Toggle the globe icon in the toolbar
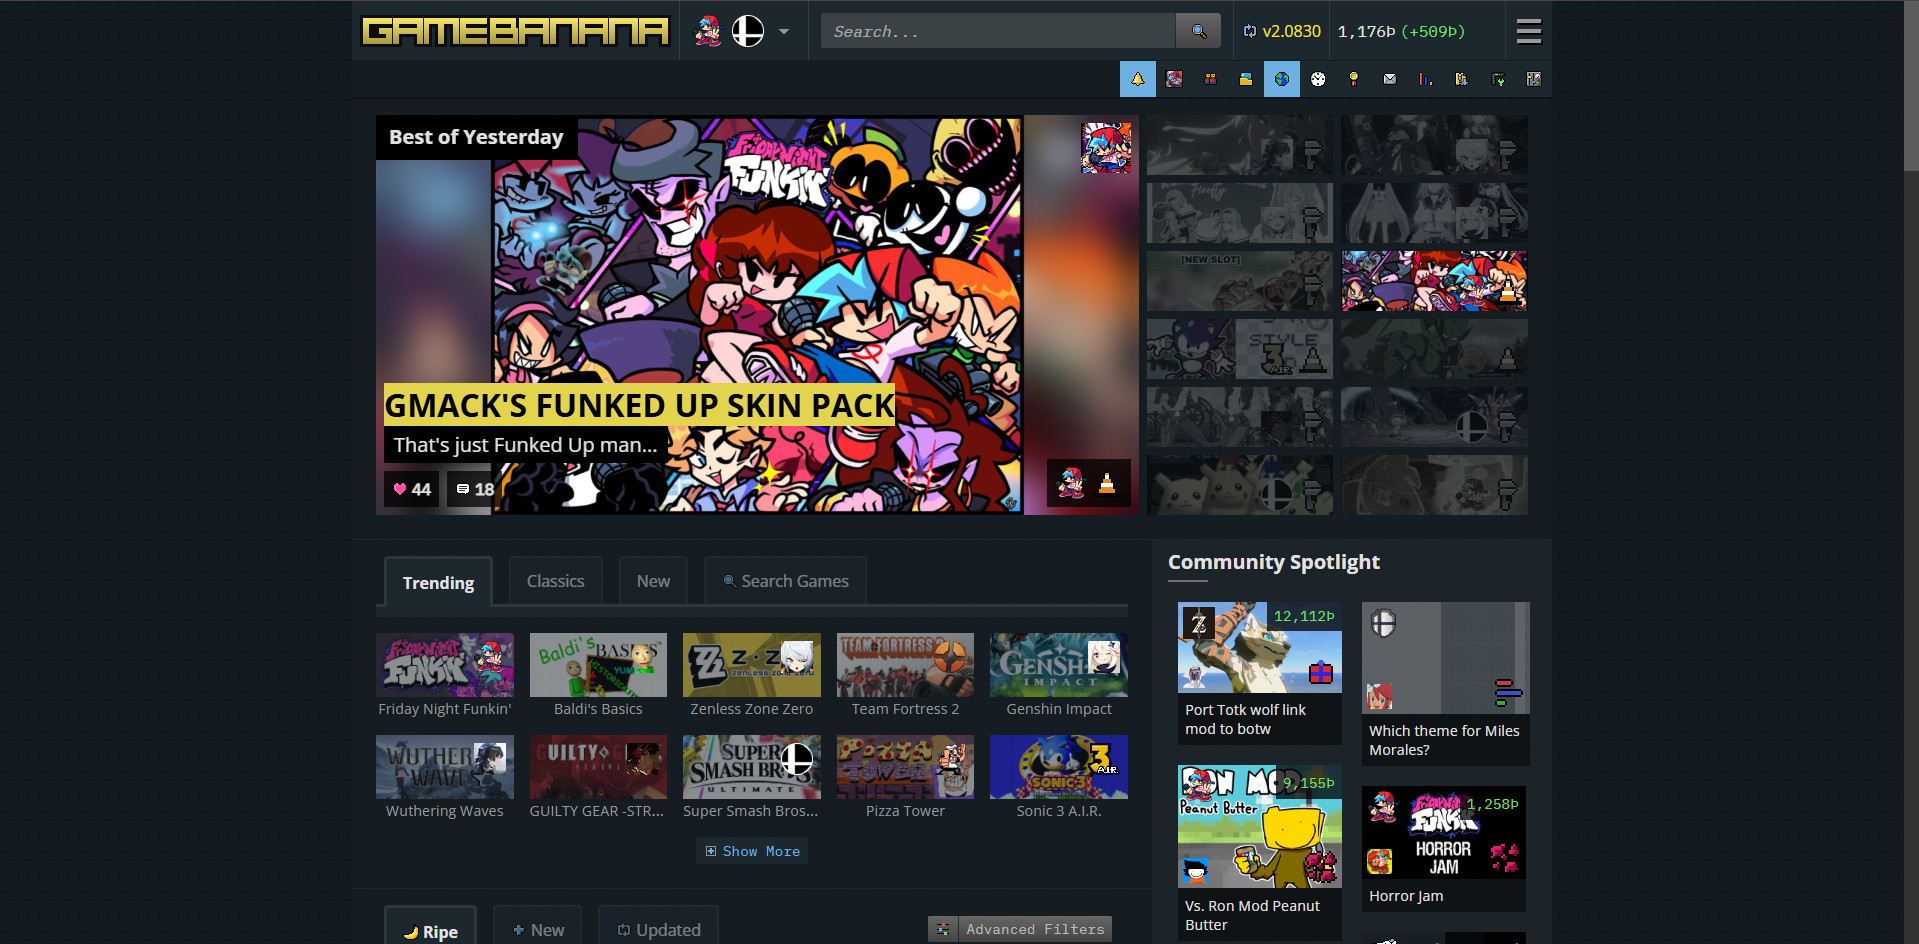1919x944 pixels. (1281, 79)
